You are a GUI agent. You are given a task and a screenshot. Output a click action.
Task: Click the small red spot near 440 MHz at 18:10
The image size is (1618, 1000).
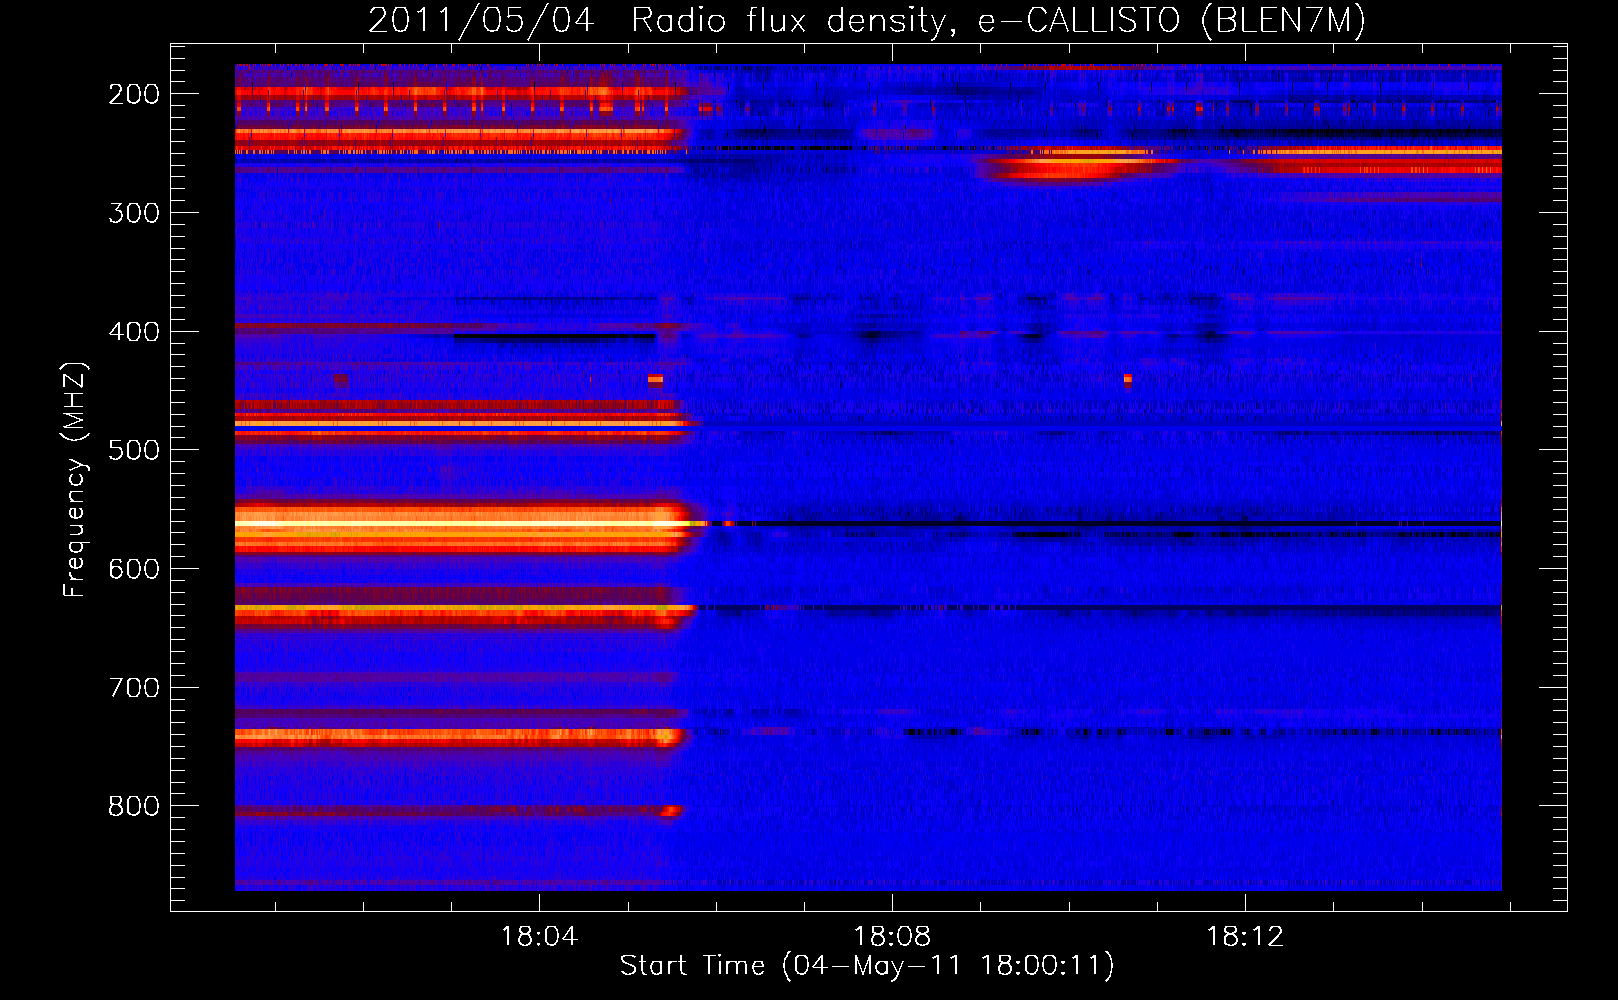click(1127, 380)
